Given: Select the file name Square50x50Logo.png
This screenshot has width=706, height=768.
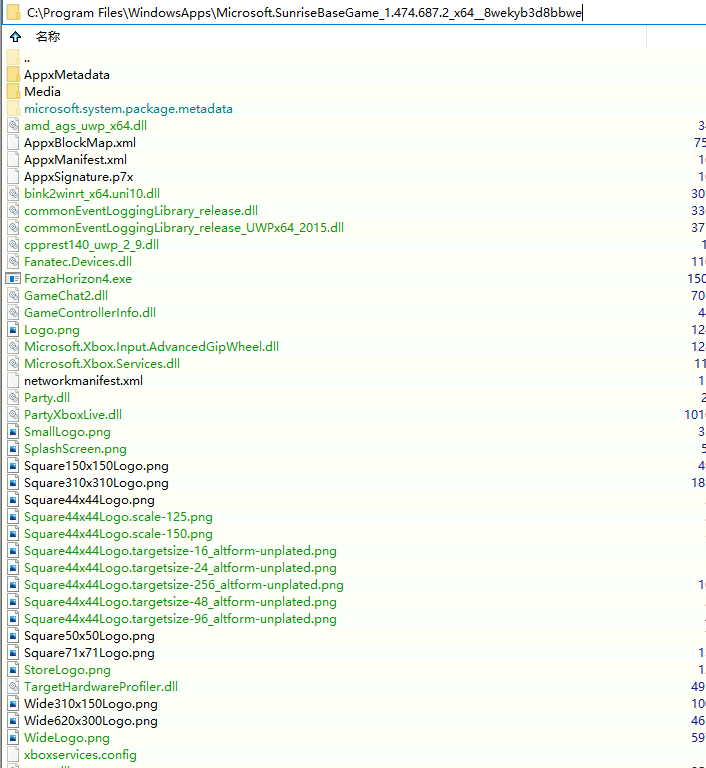Looking at the screenshot, I should click(x=89, y=636).
